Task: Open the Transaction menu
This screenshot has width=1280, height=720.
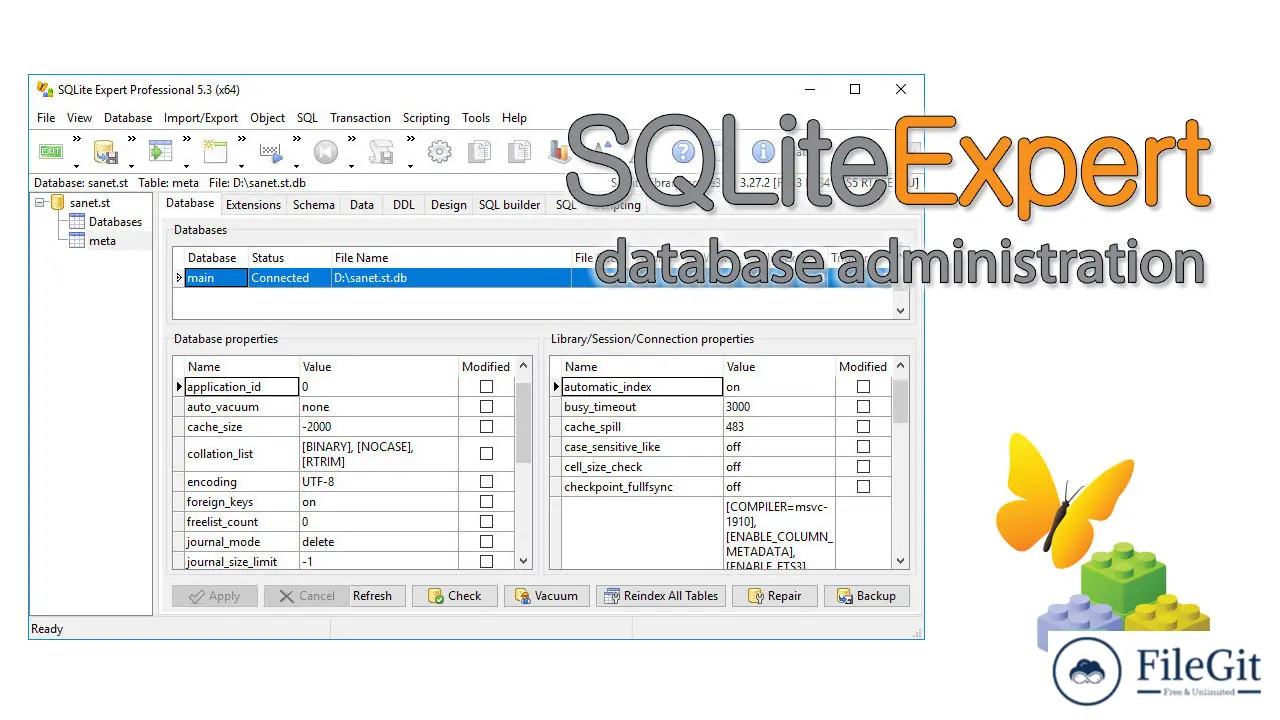Action: coord(360,117)
